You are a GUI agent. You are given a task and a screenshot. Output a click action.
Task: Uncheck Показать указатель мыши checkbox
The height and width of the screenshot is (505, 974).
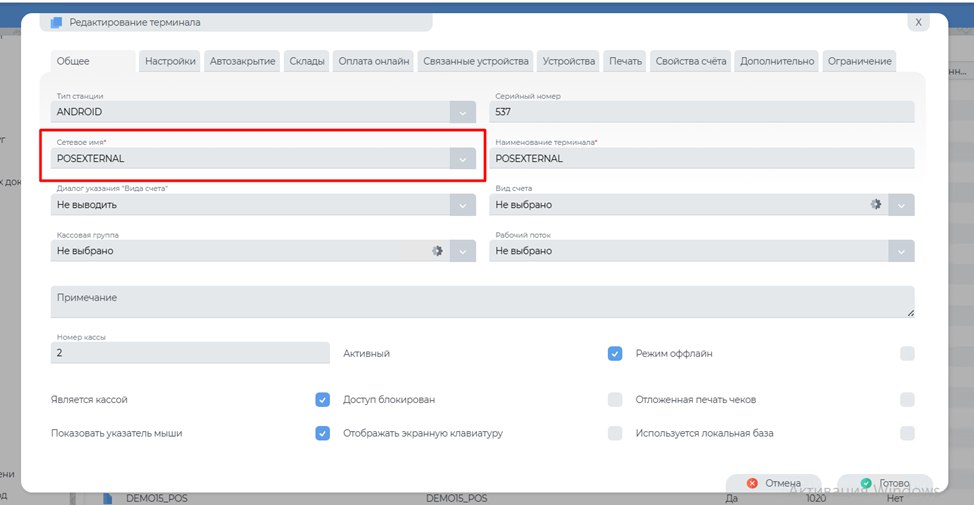(322, 434)
